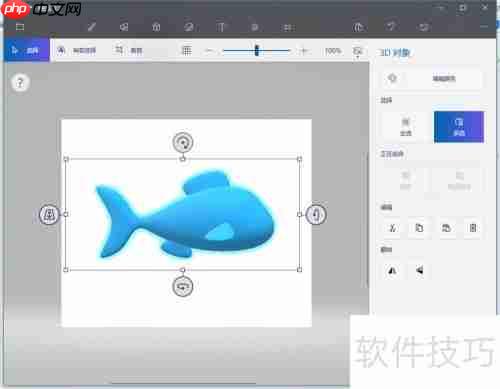Open the Canvas settings tool
Screen dimensions: 500x389
point(288,27)
